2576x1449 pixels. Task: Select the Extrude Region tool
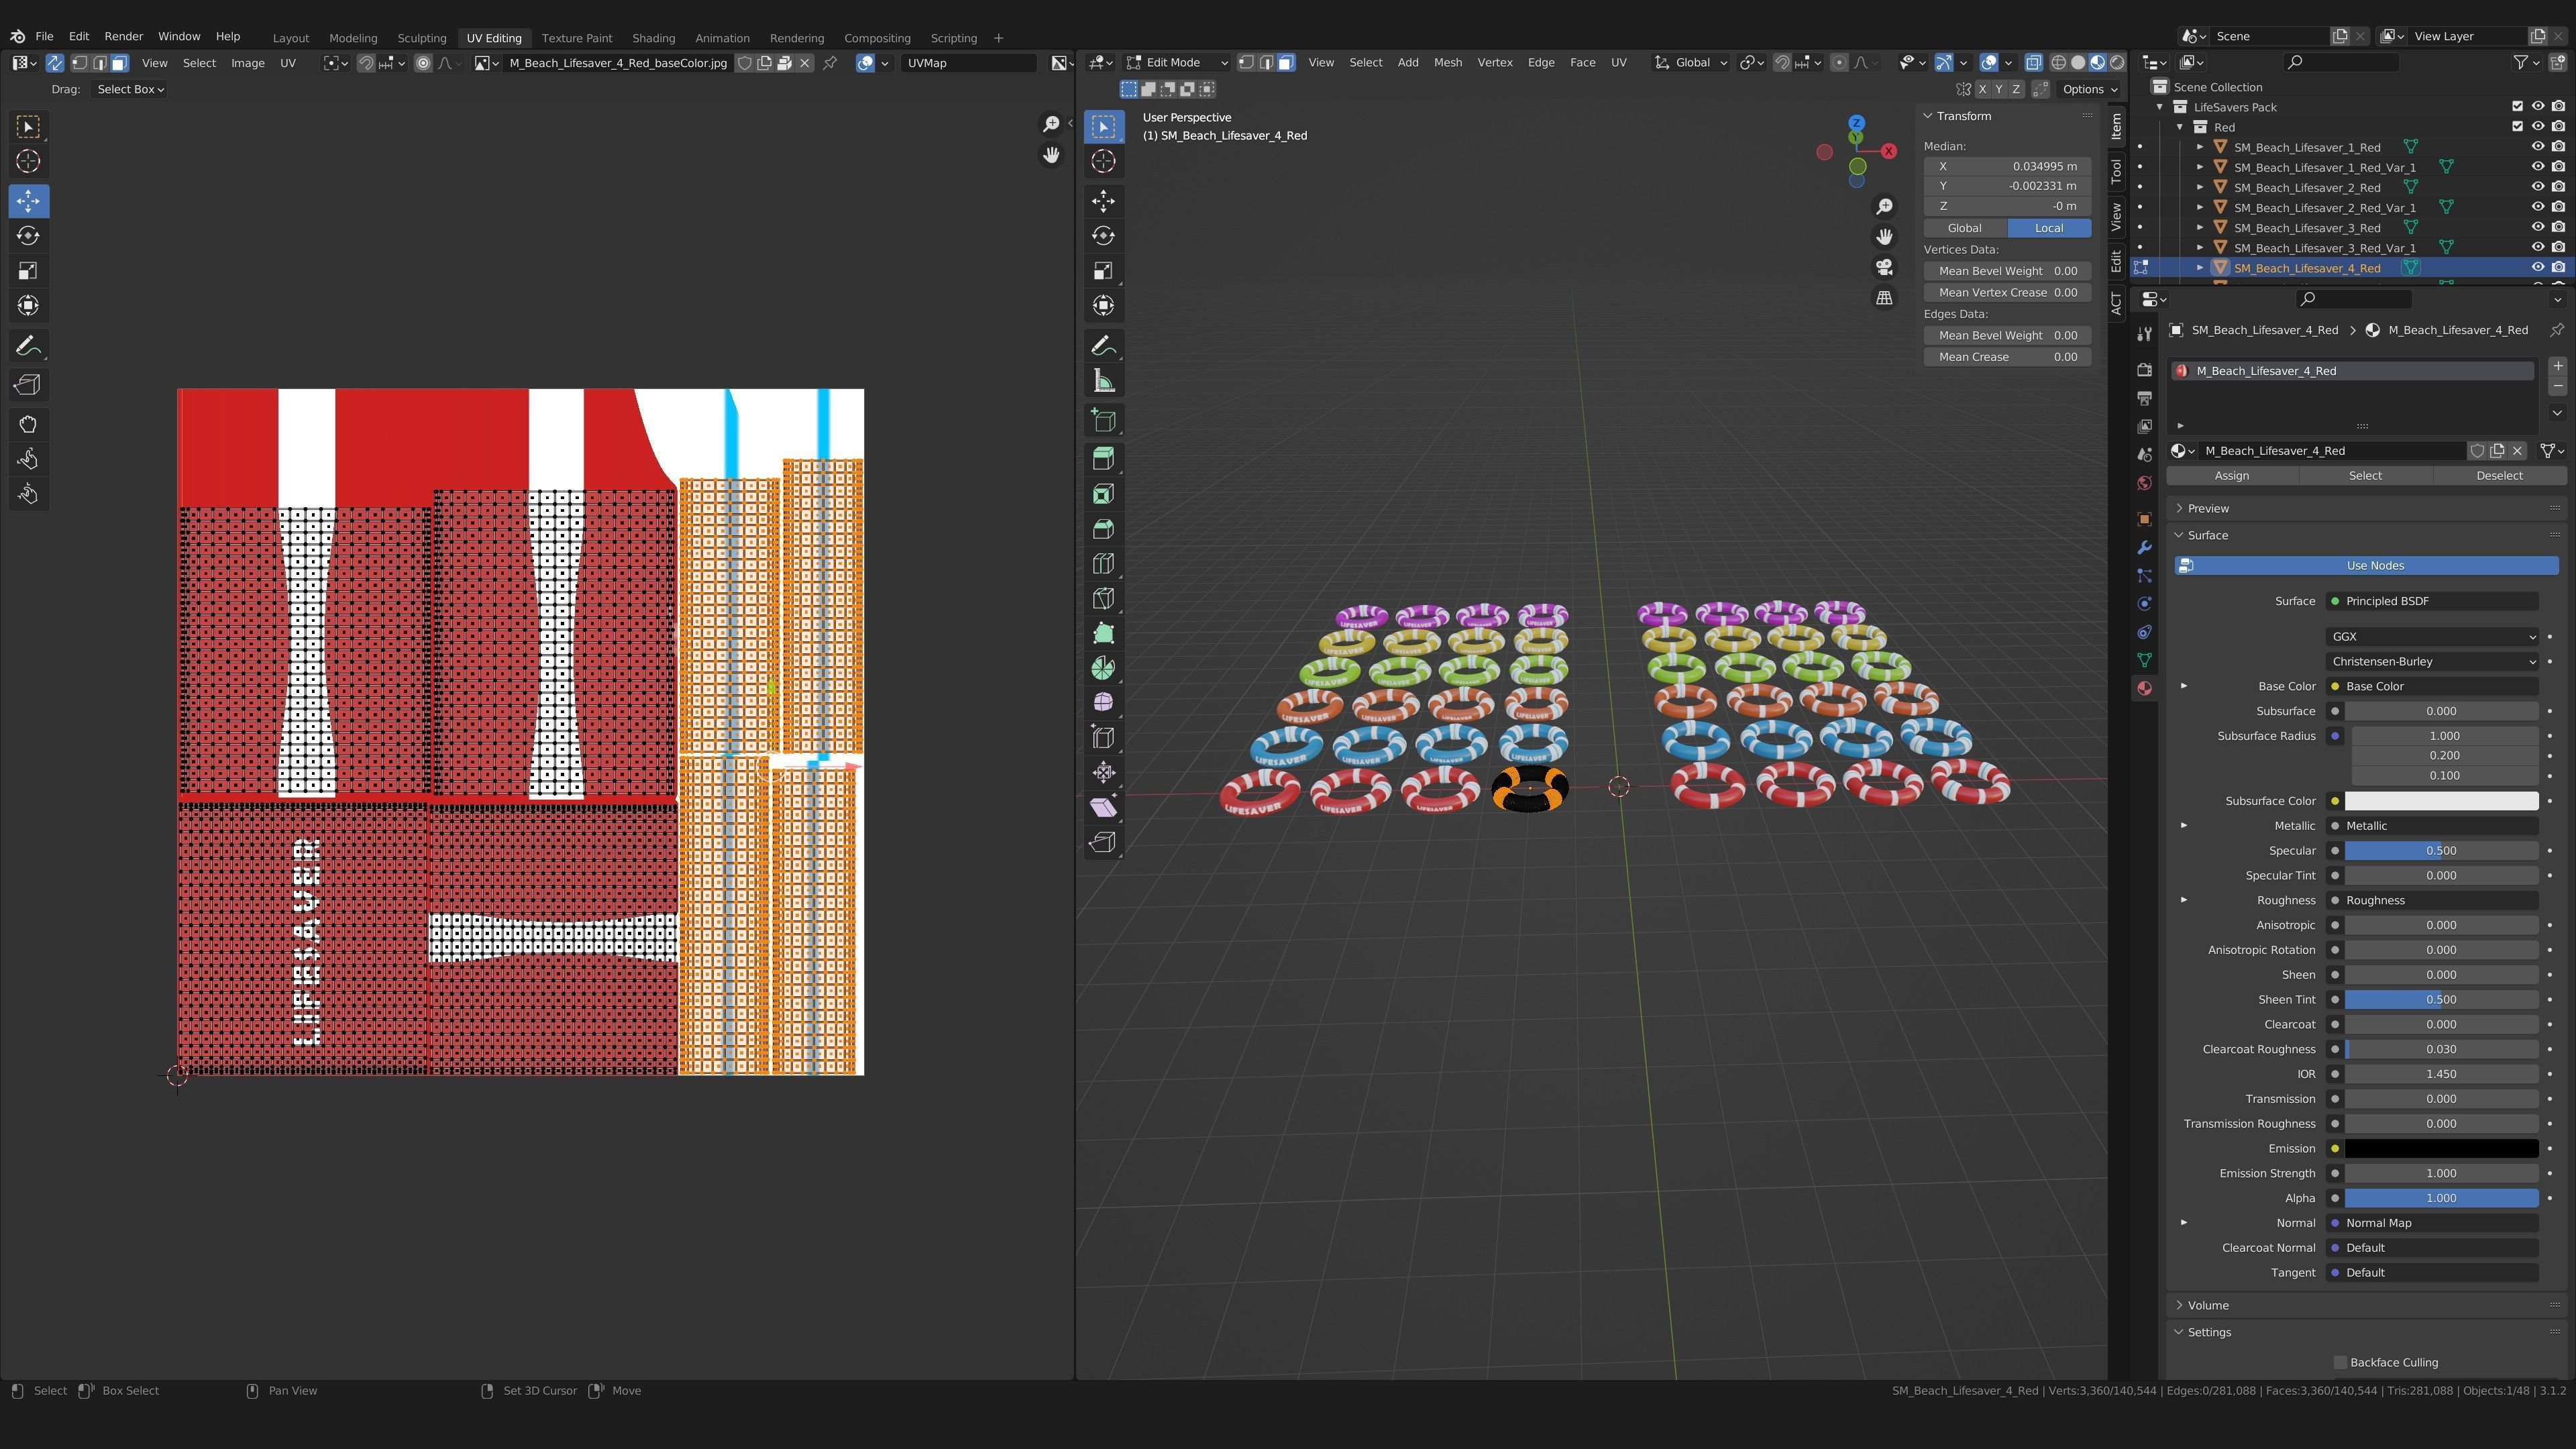1103,459
